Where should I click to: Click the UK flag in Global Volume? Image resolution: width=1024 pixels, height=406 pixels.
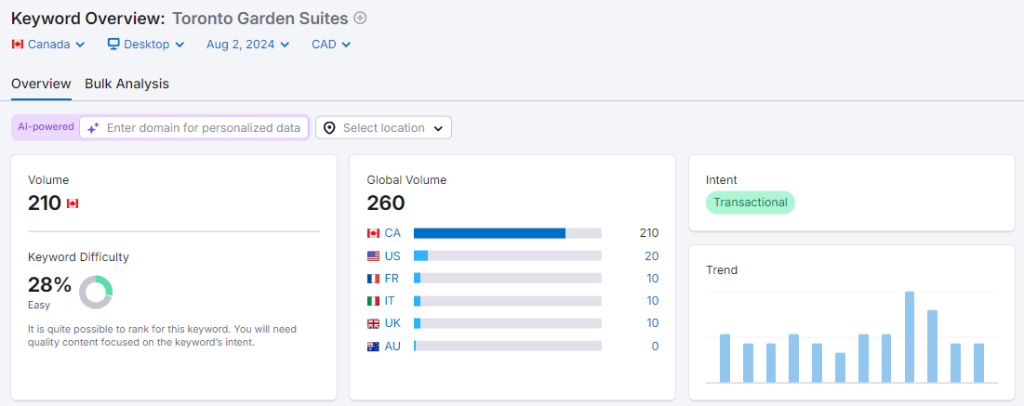click(373, 324)
